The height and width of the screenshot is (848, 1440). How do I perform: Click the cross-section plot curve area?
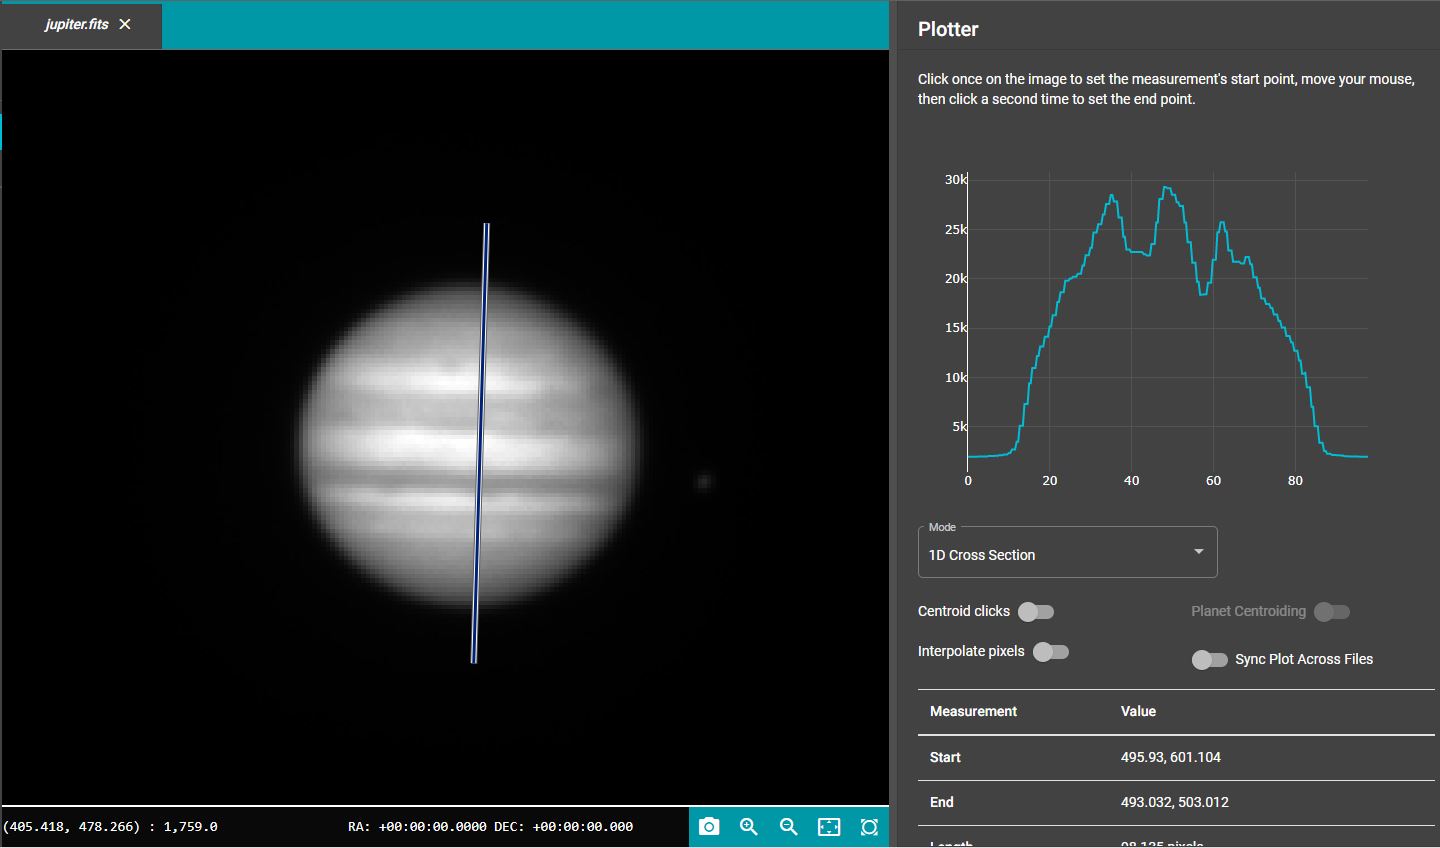pos(1167,320)
